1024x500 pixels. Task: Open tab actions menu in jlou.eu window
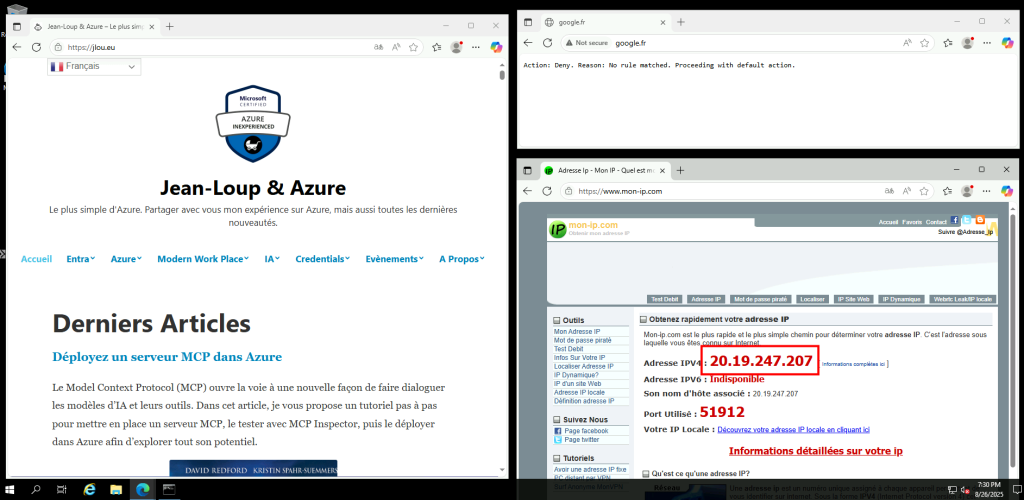point(17,27)
